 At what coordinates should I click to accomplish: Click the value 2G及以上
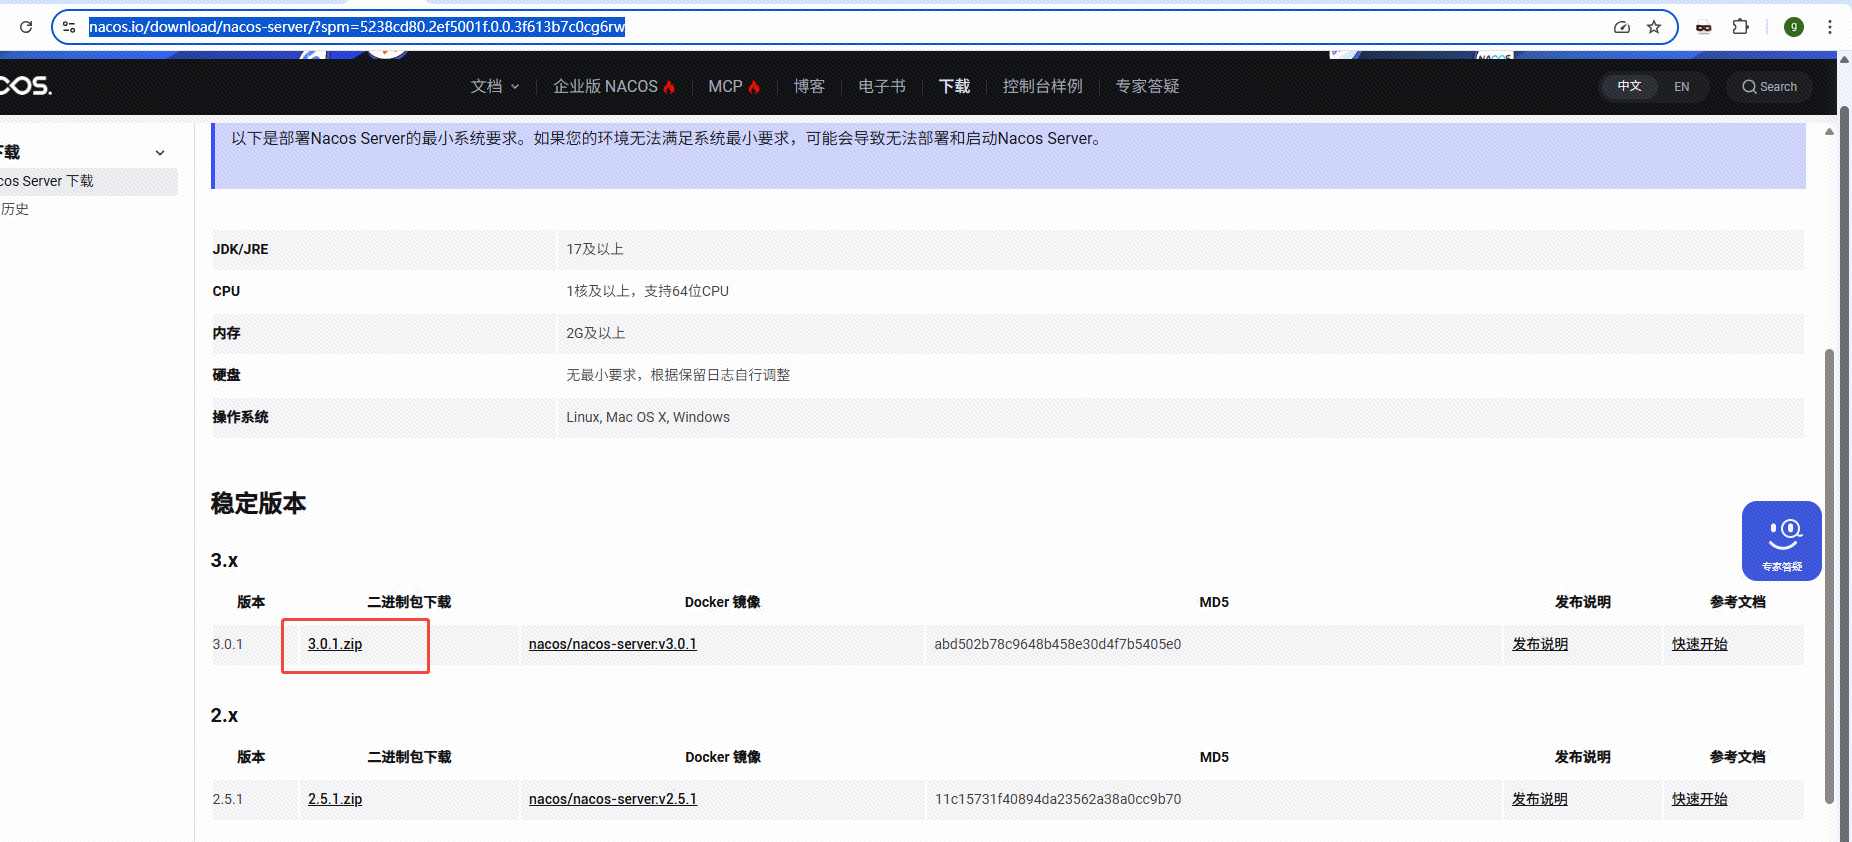pos(596,333)
